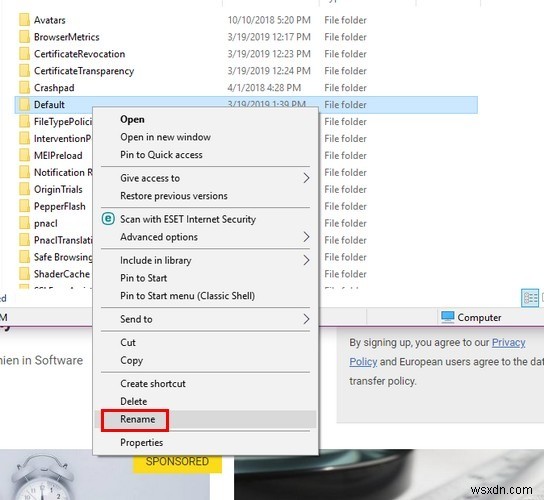Click the ESET Internet Security icon

coord(108,219)
